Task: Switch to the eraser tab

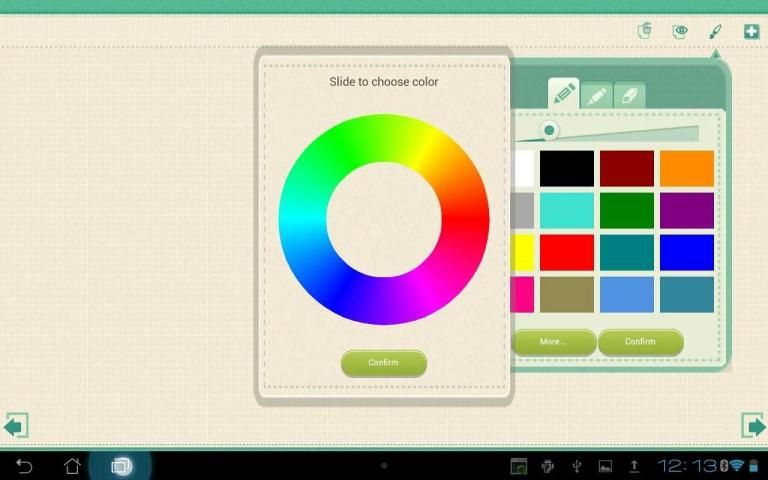Action: point(629,96)
